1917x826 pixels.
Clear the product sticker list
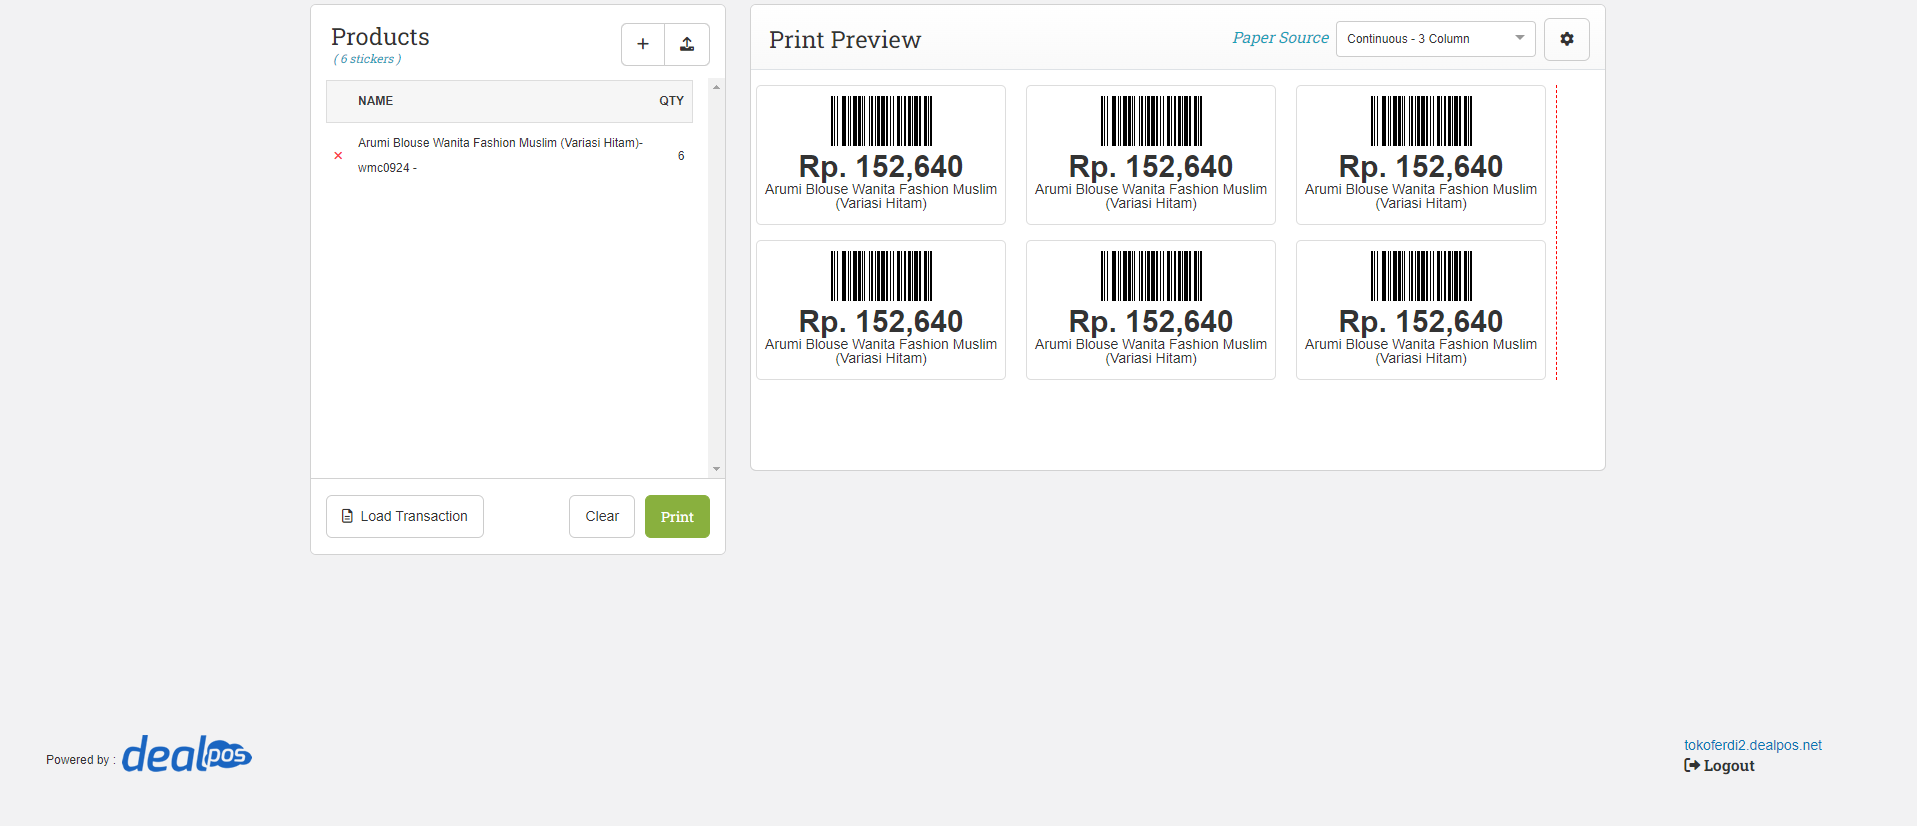point(601,517)
